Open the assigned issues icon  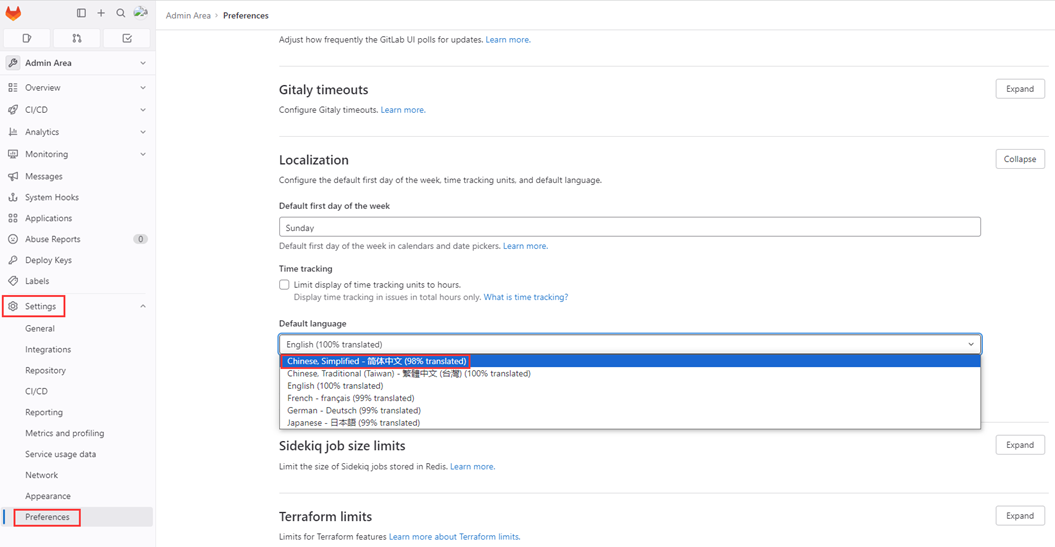27,38
